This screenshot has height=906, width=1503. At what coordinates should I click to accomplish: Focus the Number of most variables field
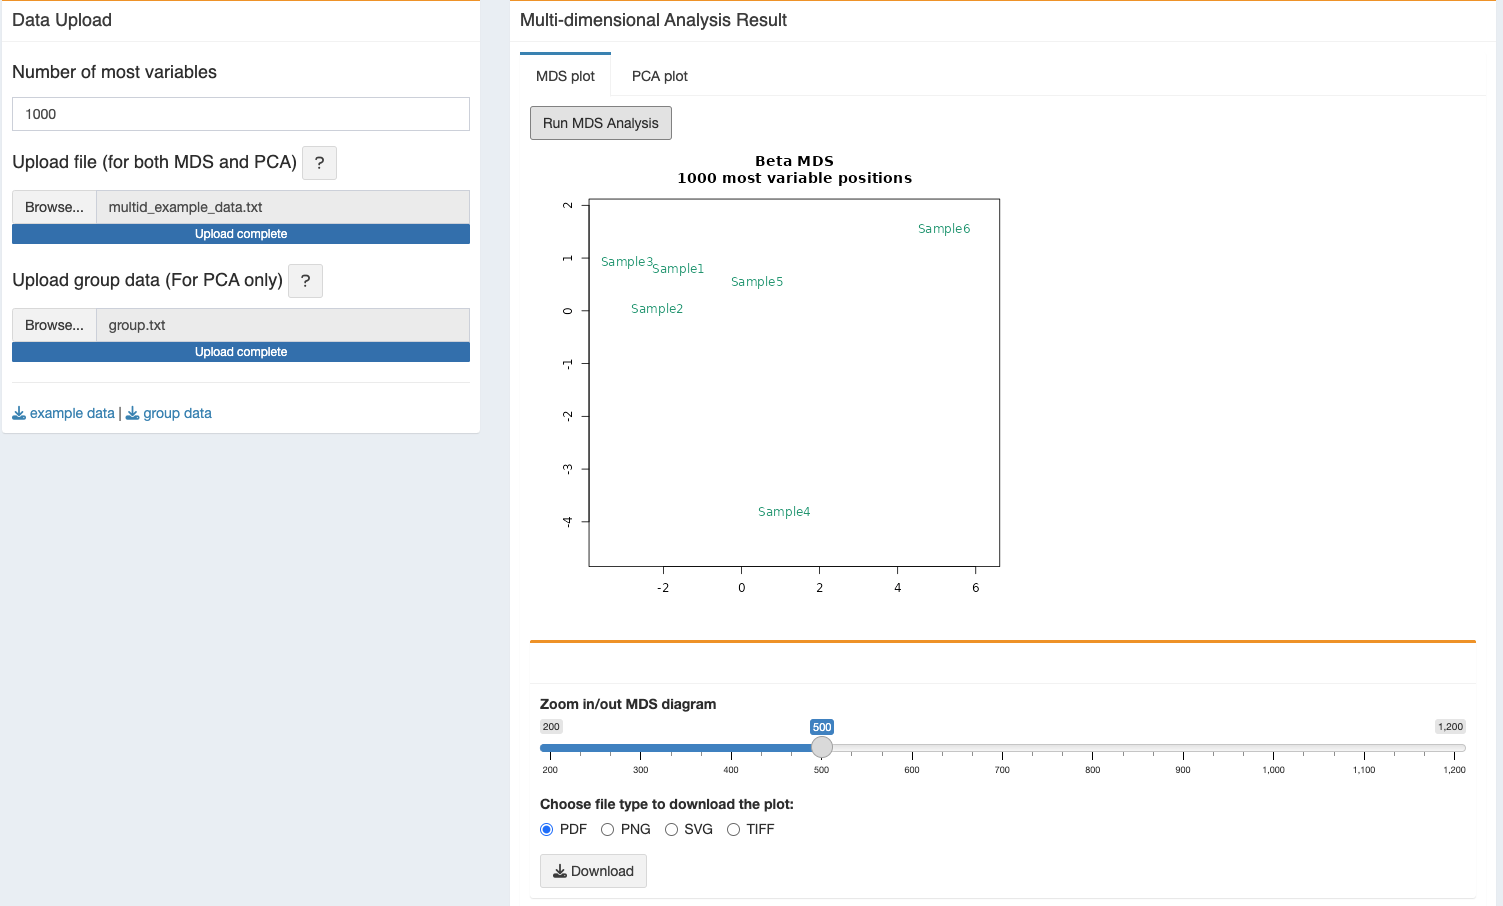point(240,114)
